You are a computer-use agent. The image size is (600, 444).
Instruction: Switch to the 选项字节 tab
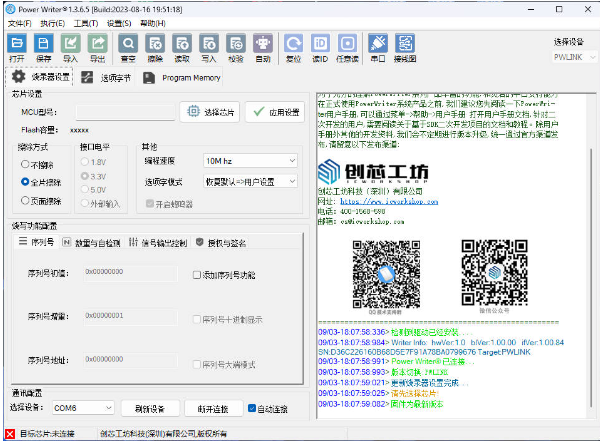[x=106, y=78]
